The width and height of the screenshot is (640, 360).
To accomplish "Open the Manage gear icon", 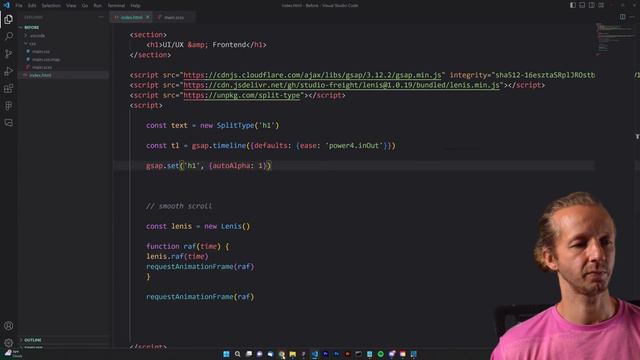I will (x=9, y=343).
